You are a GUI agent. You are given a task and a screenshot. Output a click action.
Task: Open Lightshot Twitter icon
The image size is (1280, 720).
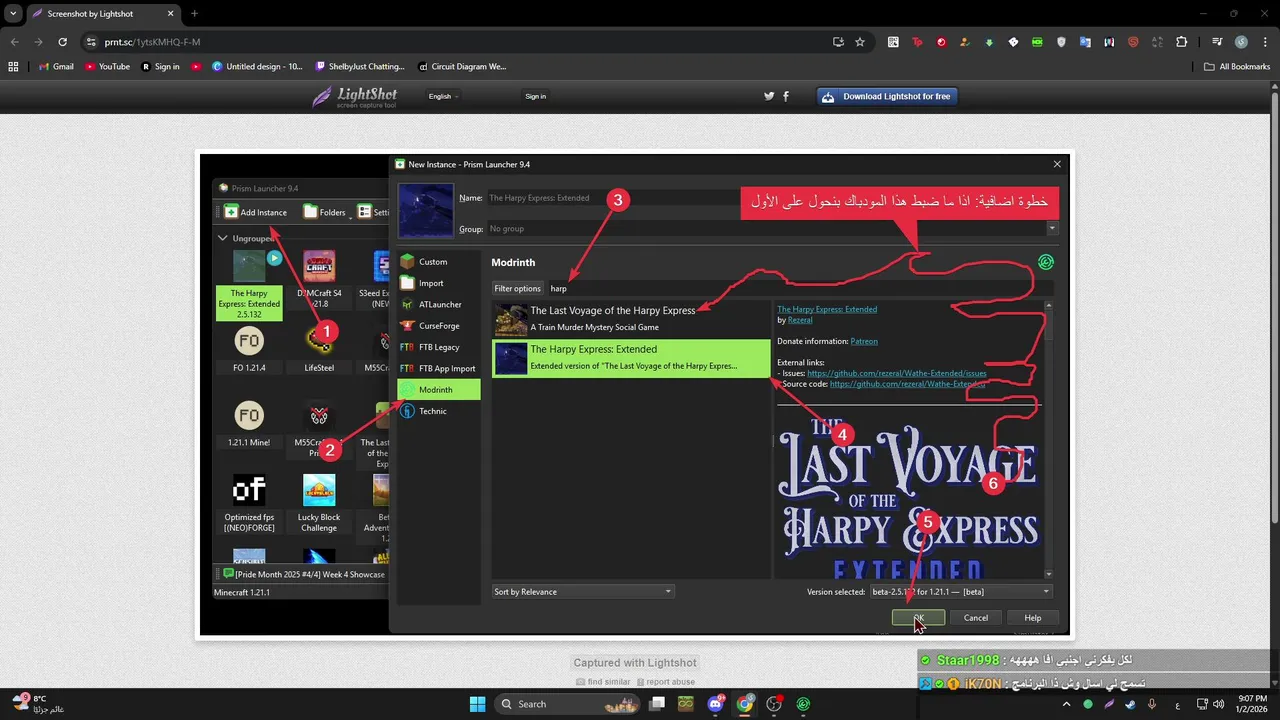click(x=769, y=97)
